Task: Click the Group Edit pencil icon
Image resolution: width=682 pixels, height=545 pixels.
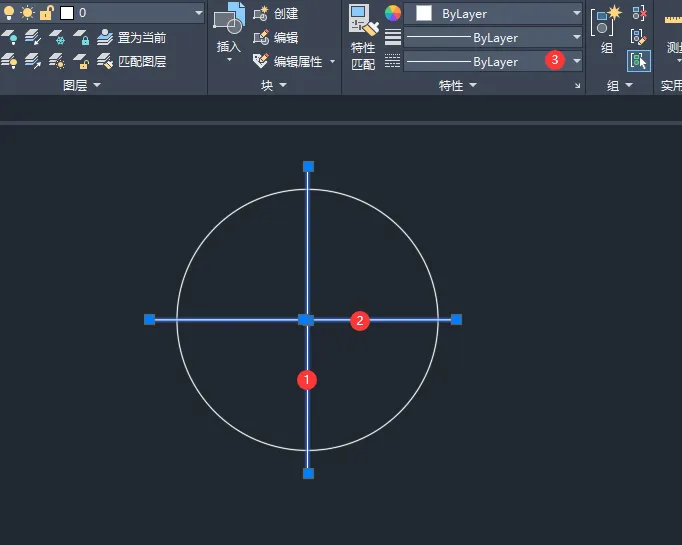Action: [x=639, y=37]
